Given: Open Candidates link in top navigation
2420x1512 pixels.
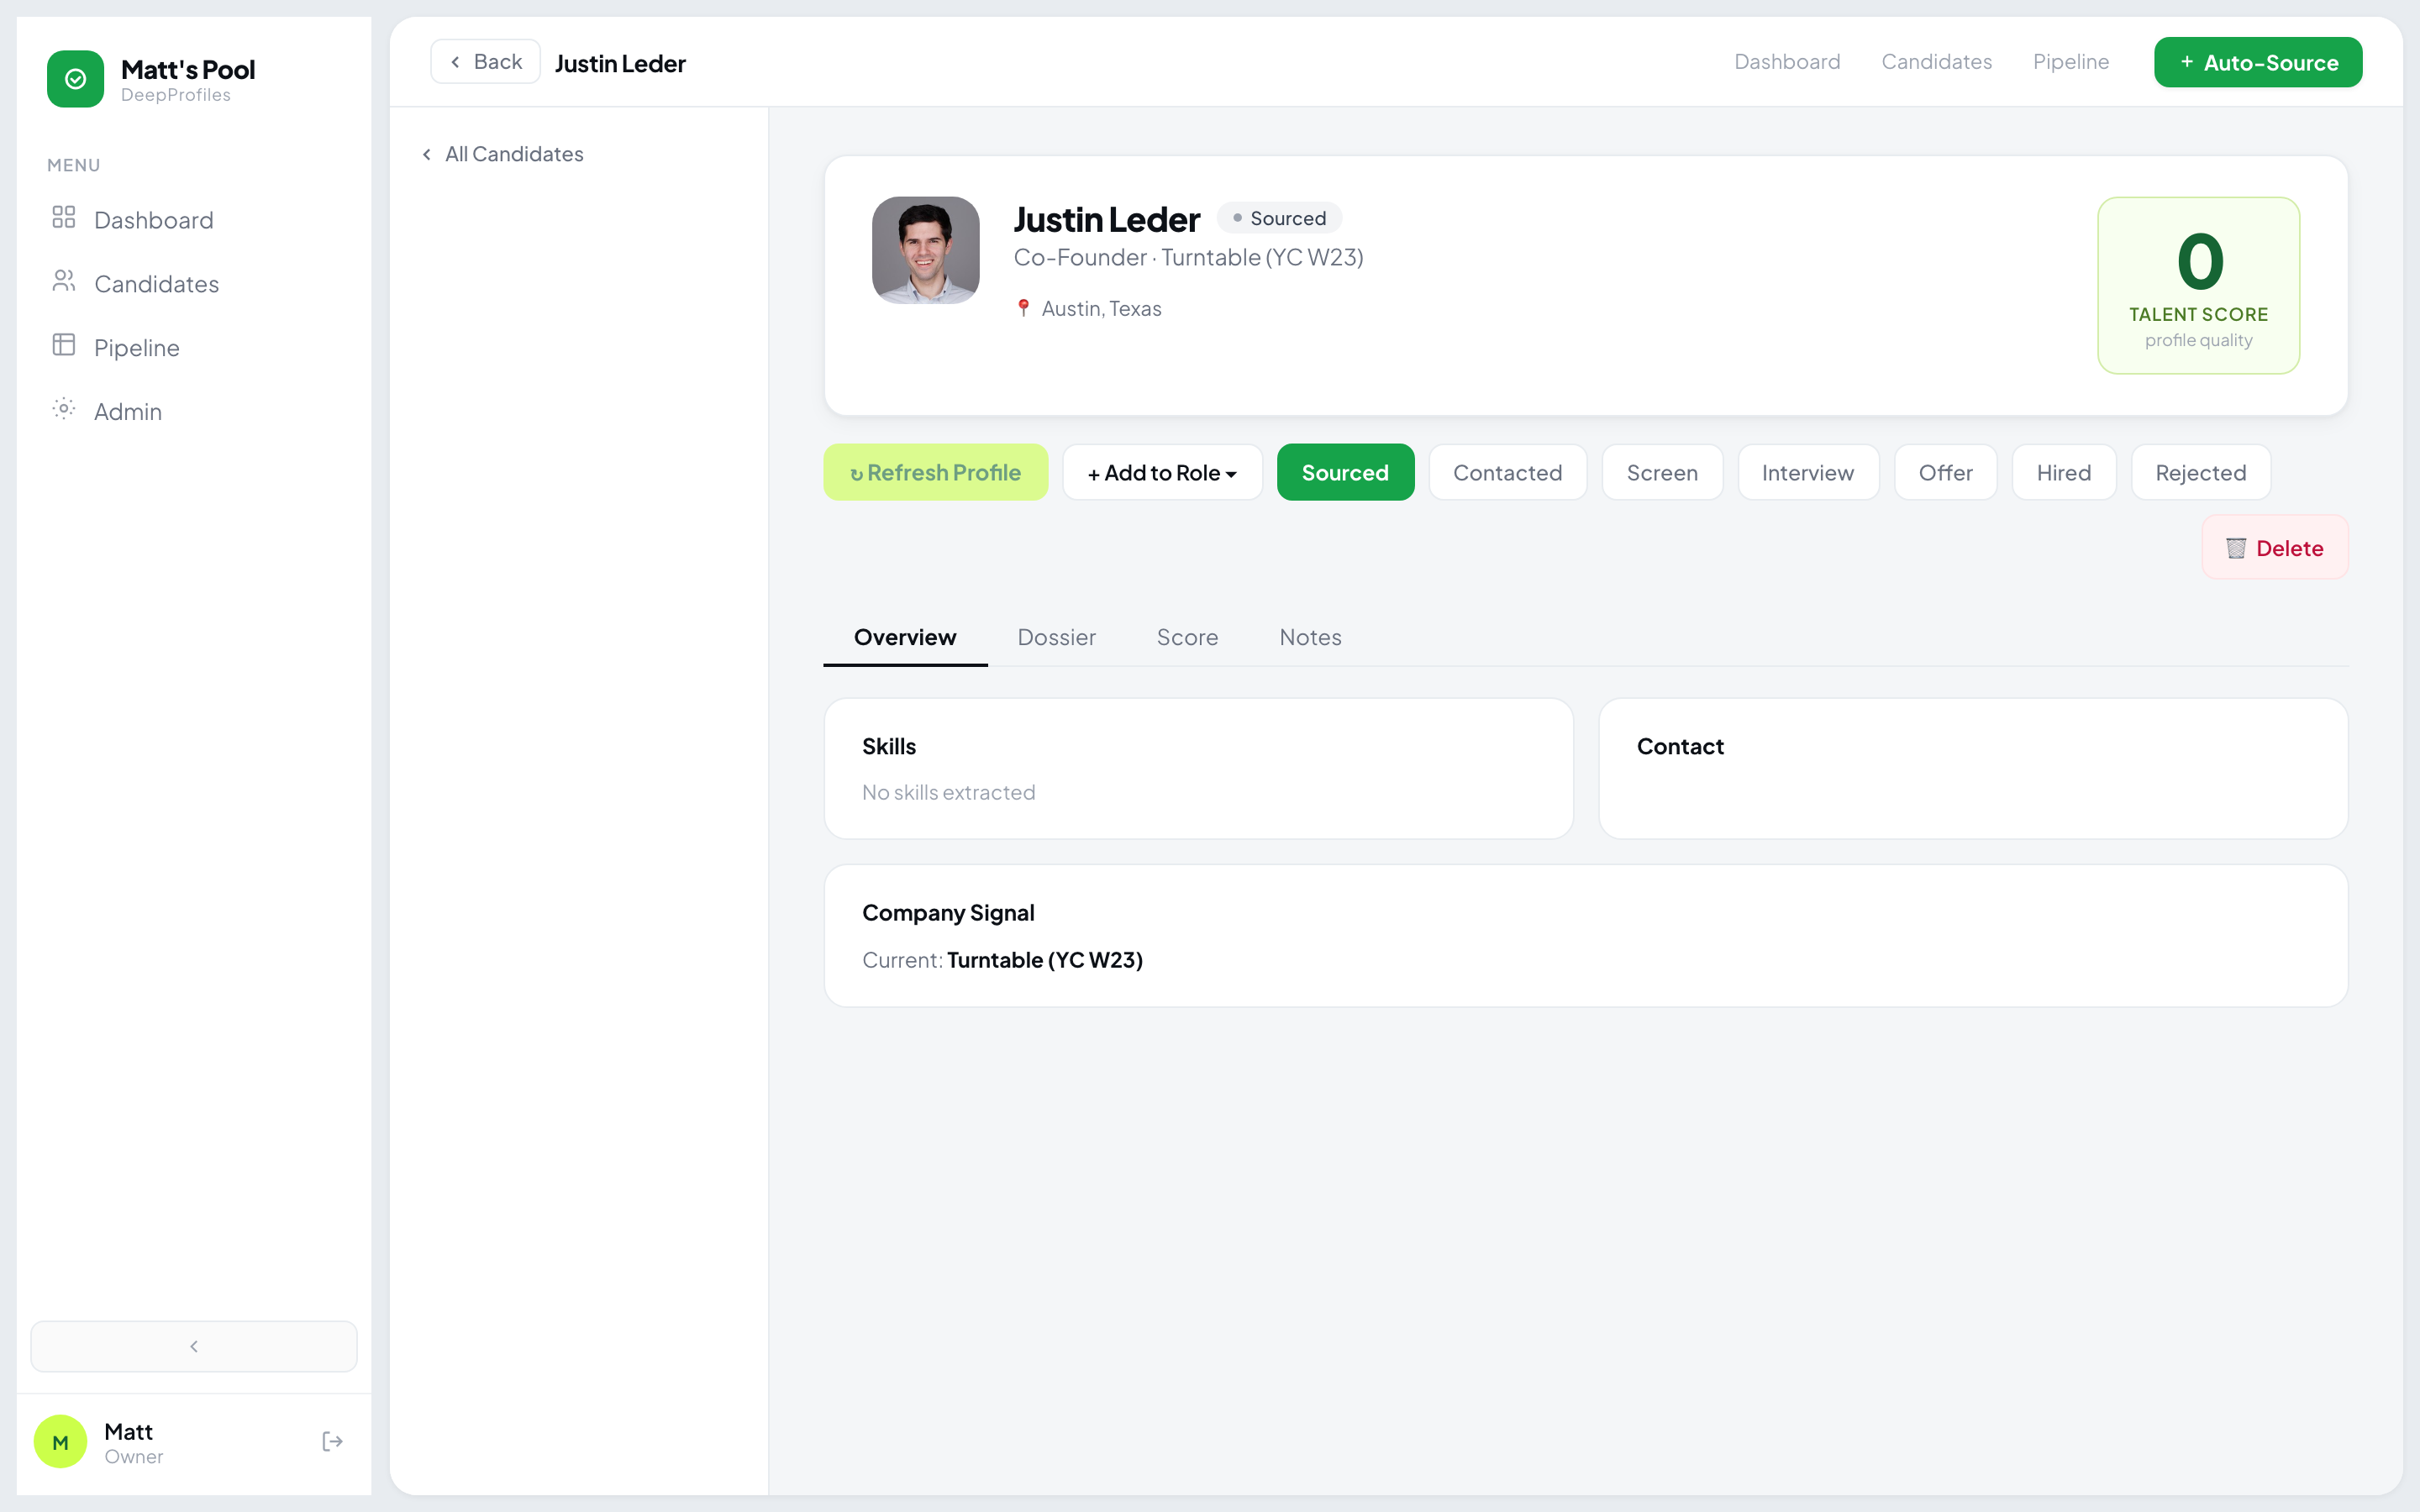Looking at the screenshot, I should click(1936, 62).
